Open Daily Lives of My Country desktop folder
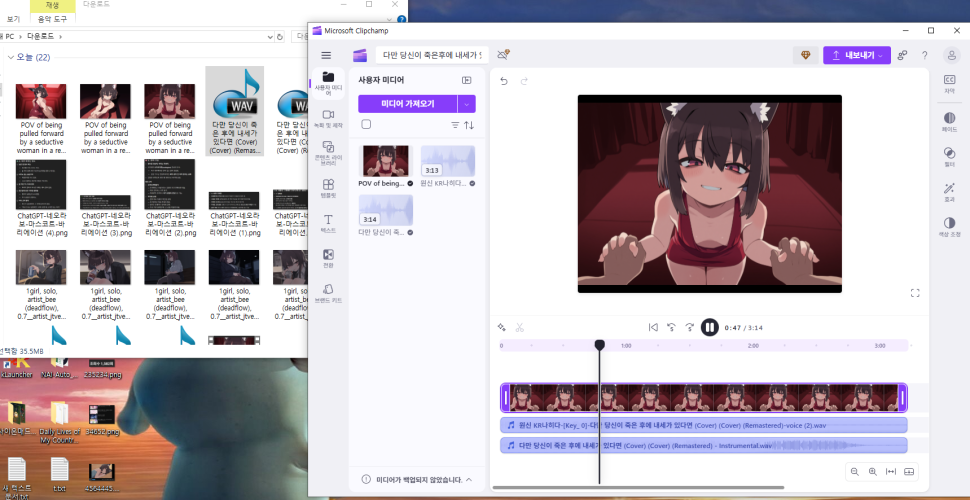The width and height of the screenshot is (970, 500). pos(60,423)
